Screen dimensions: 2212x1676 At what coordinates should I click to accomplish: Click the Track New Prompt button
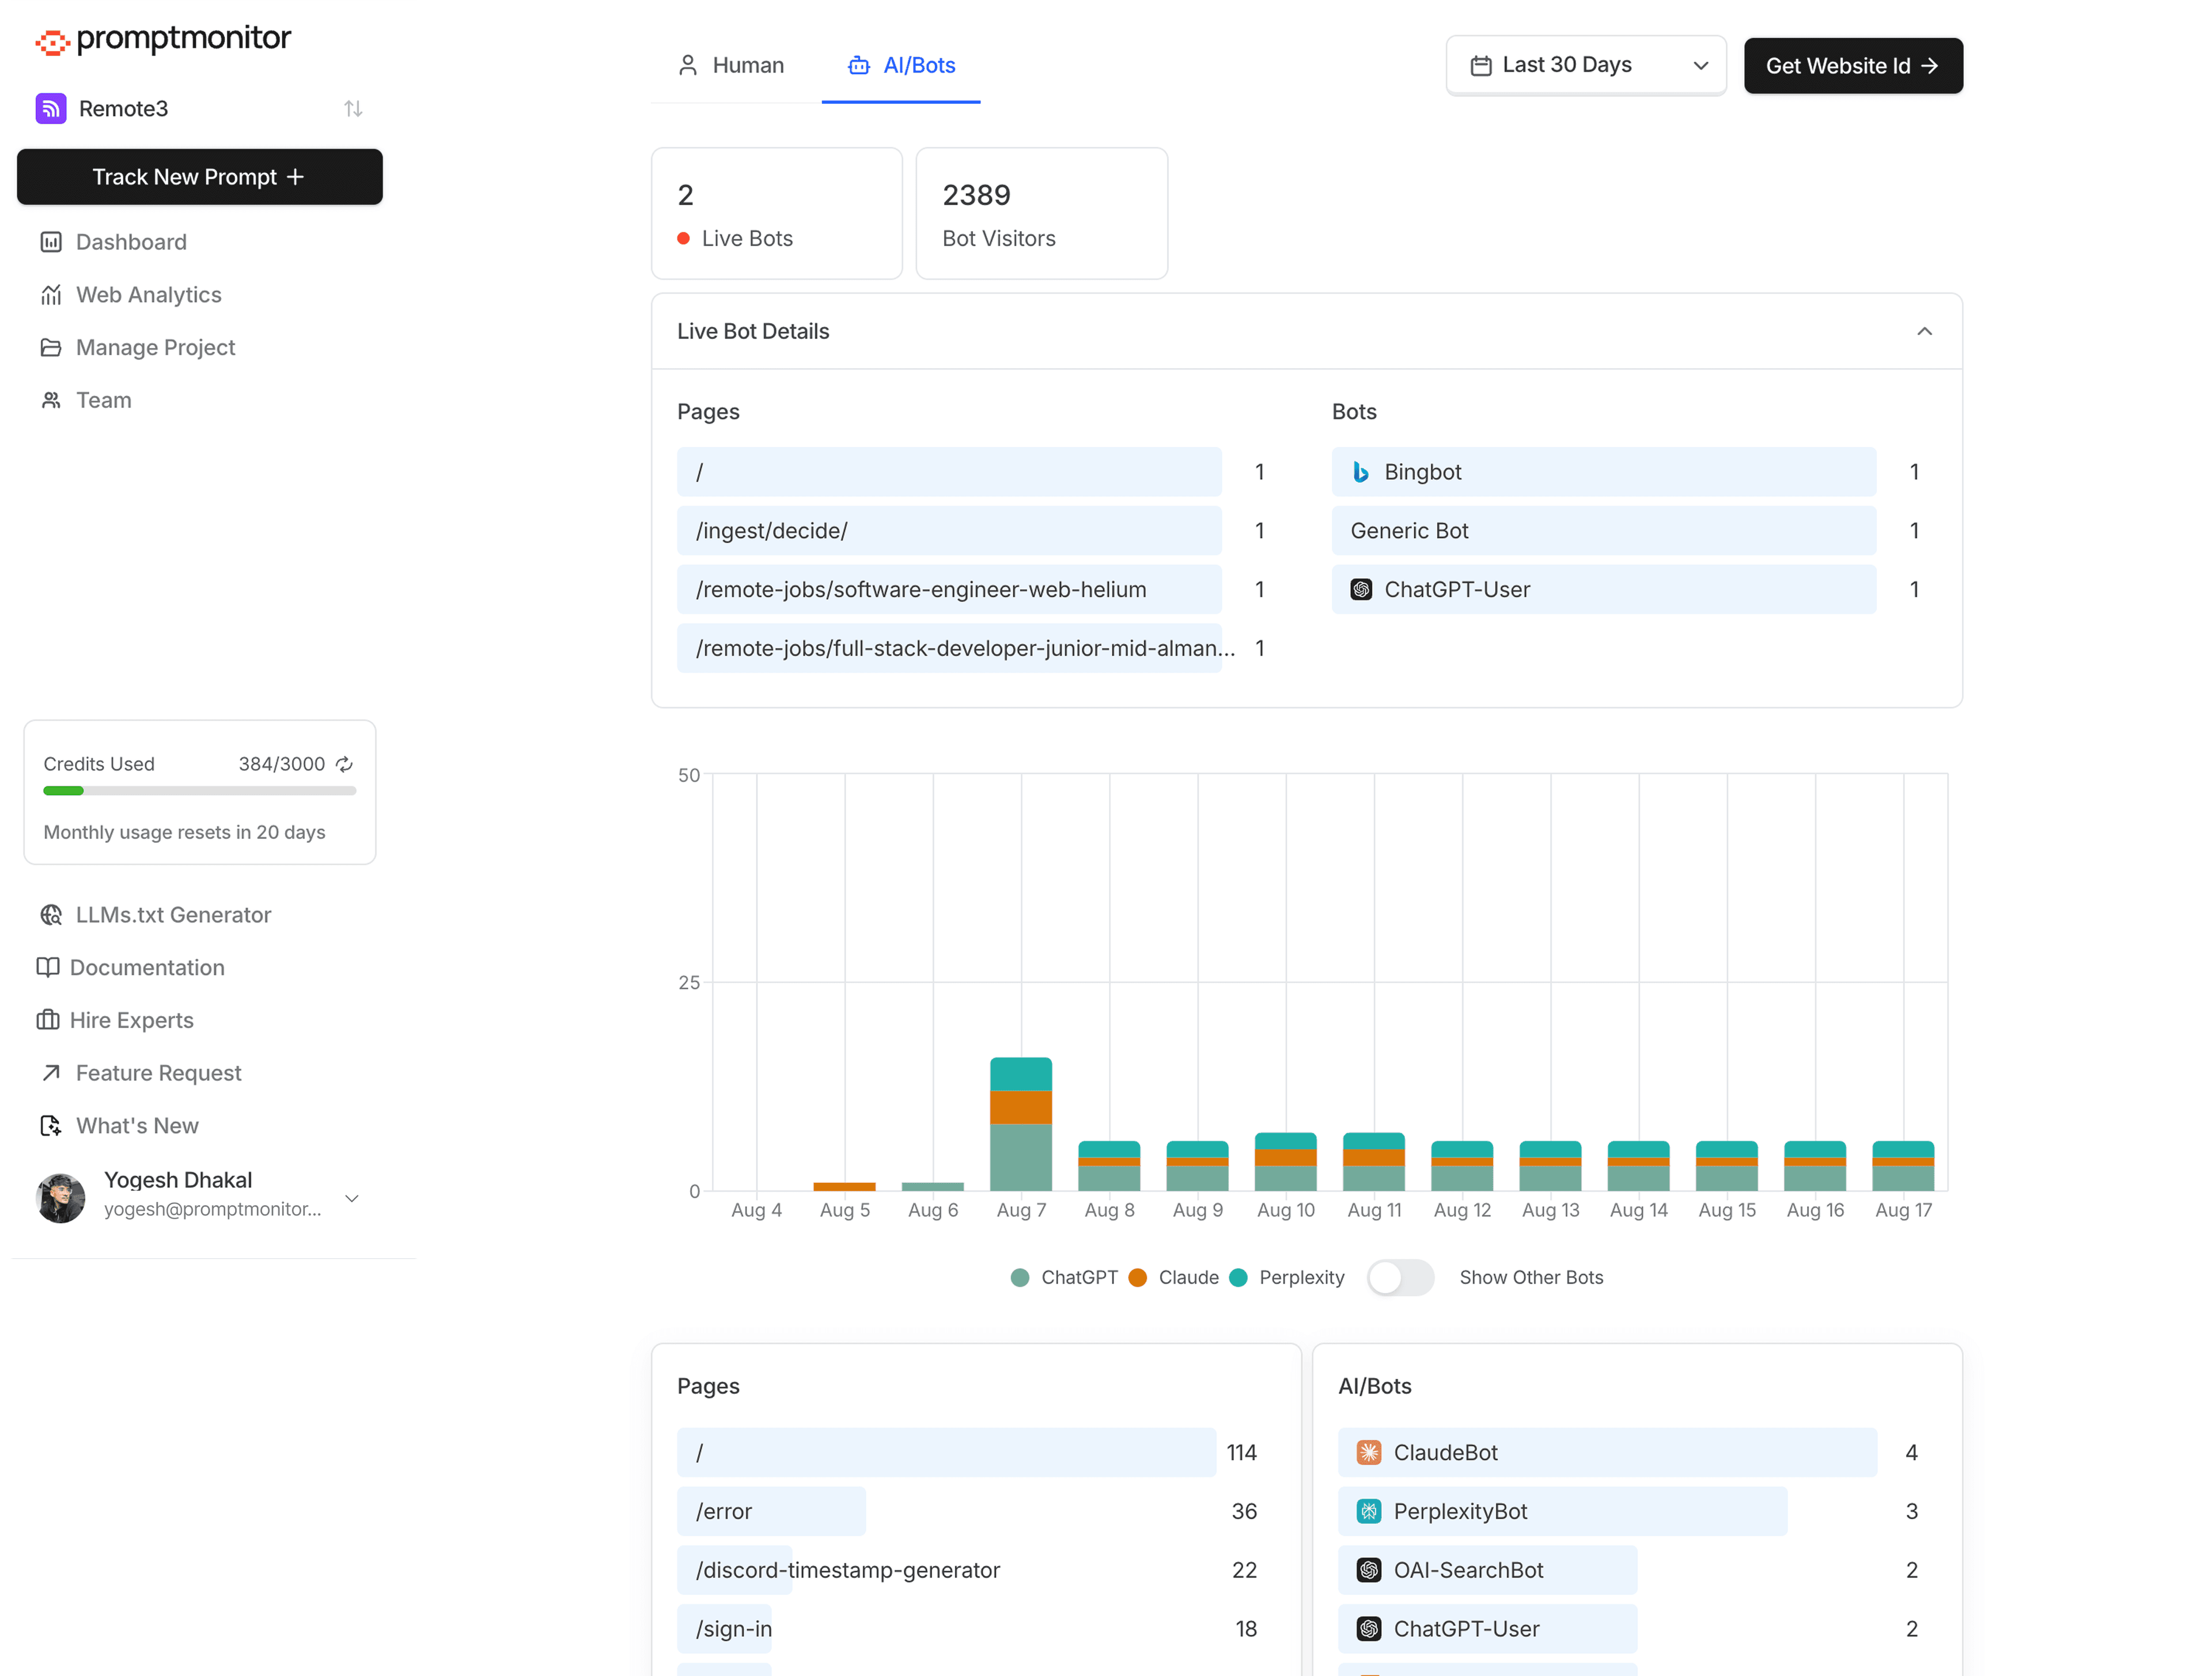(x=199, y=177)
